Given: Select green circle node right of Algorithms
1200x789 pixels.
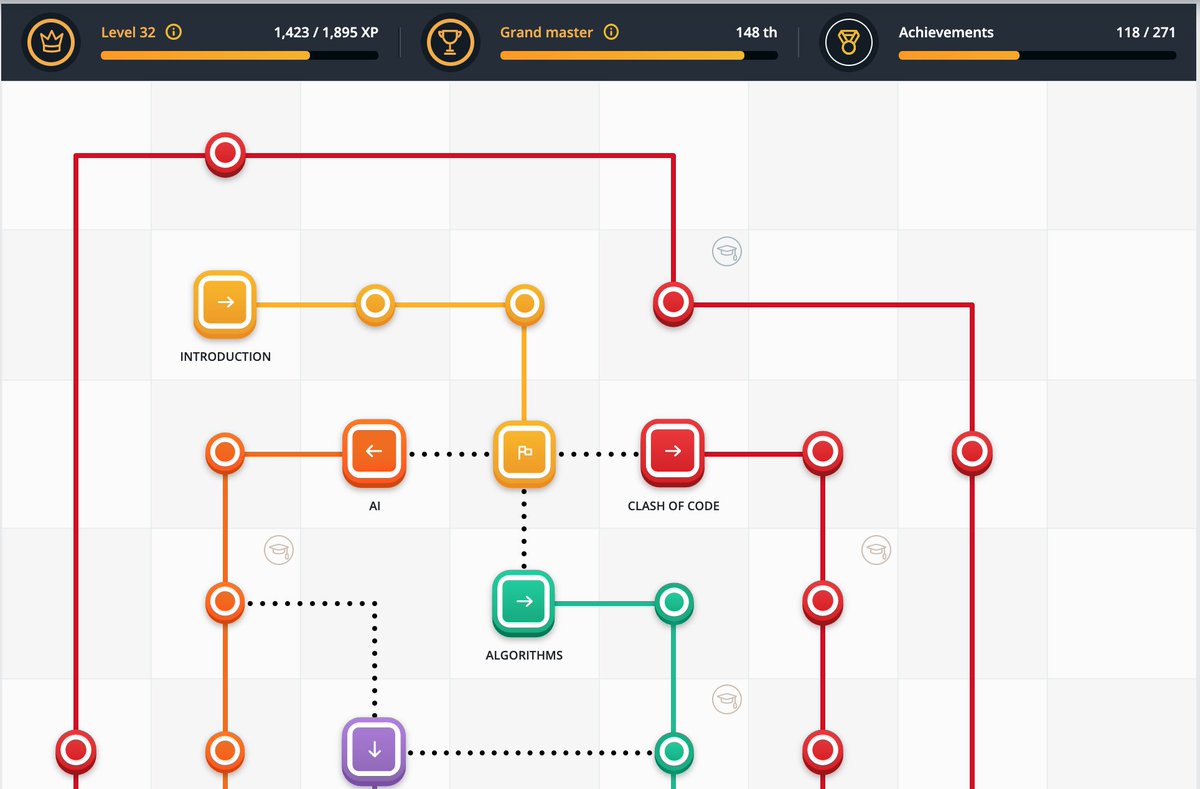Looking at the screenshot, I should coord(673,604).
